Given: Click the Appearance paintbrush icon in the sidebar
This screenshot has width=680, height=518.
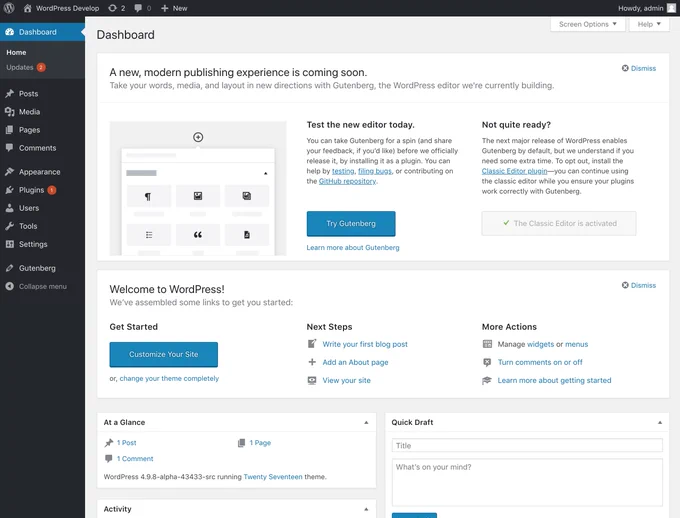Looking at the screenshot, I should pos(10,171).
